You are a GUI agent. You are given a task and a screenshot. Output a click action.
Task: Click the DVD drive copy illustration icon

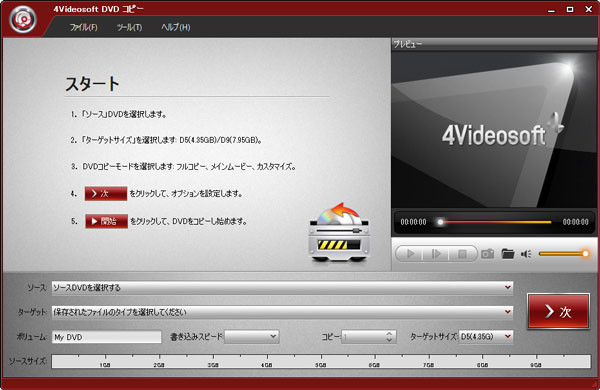pyautogui.click(x=339, y=233)
